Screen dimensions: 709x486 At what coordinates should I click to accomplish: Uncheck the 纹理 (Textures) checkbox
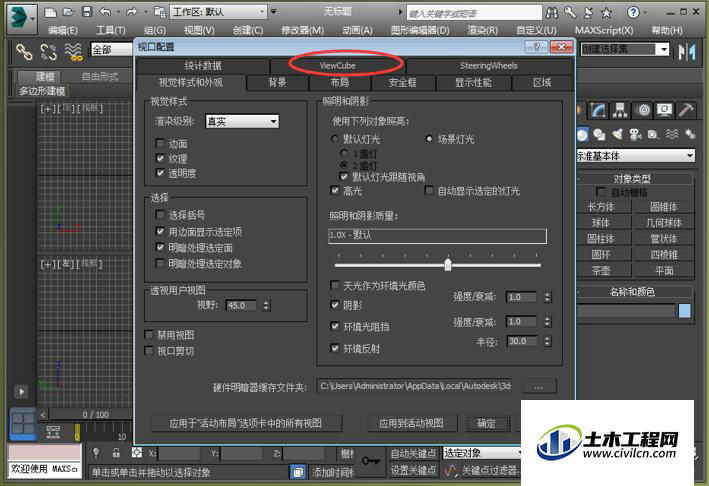click(x=160, y=158)
